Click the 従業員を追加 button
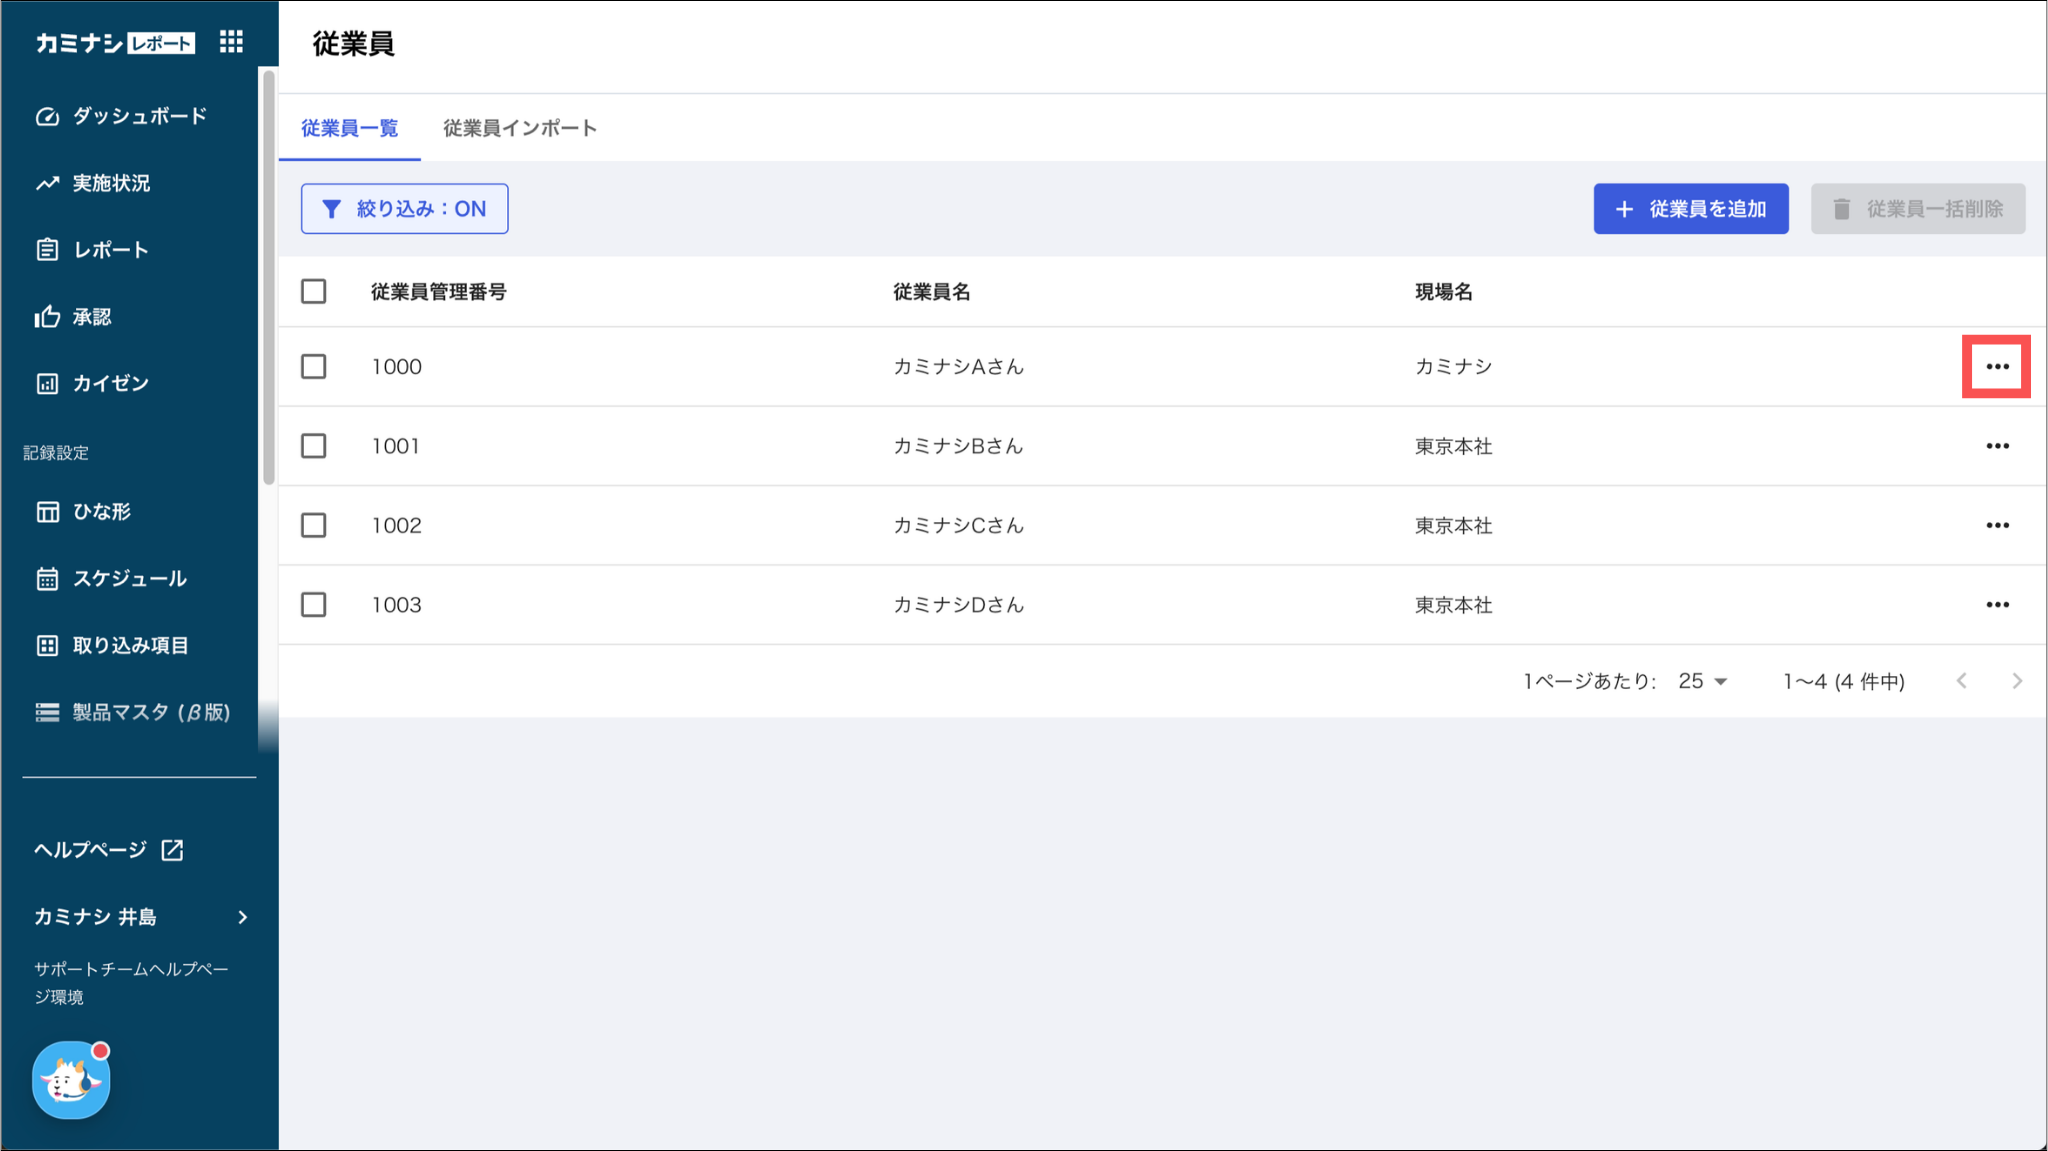 tap(1690, 209)
